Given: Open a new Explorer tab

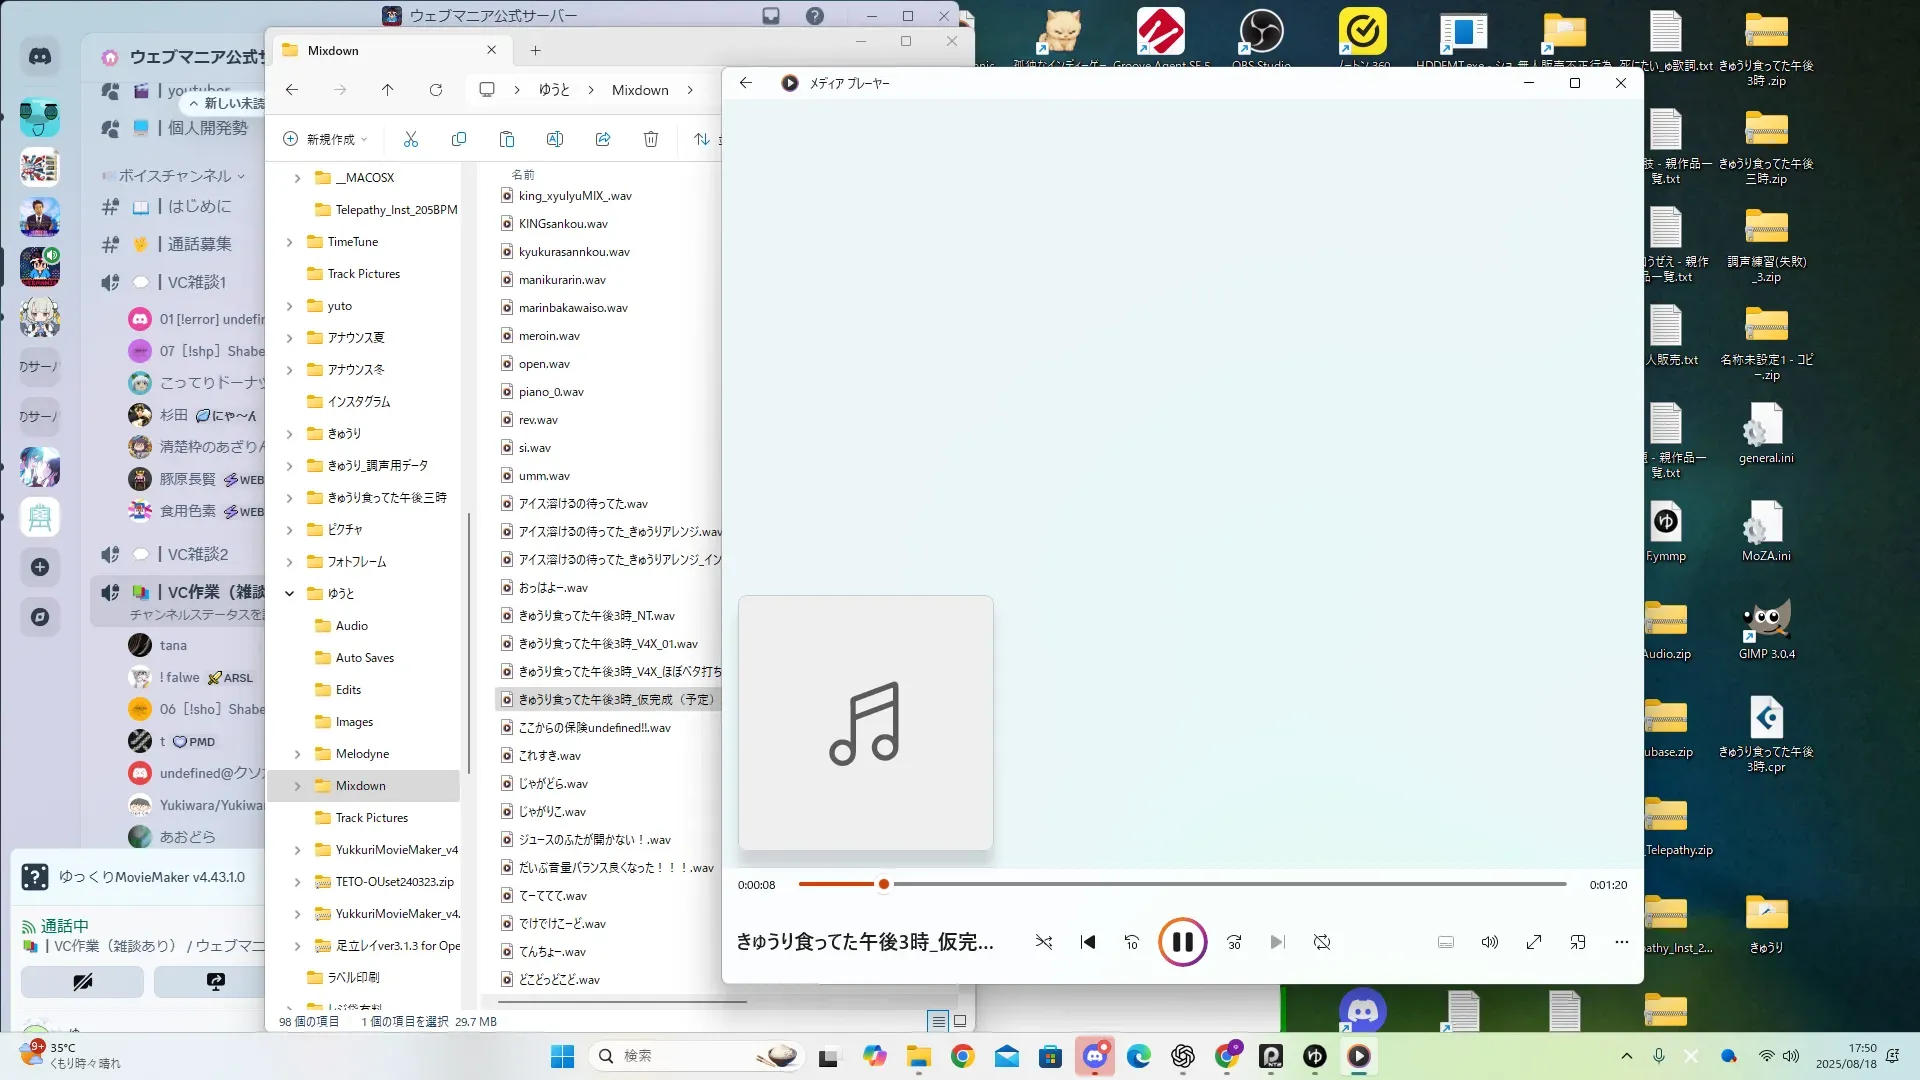Looking at the screenshot, I should pyautogui.click(x=536, y=50).
